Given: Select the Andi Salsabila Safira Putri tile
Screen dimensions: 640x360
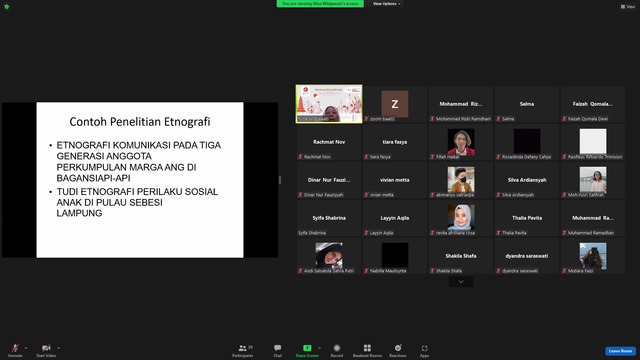Looking at the screenshot, I should (329, 256).
